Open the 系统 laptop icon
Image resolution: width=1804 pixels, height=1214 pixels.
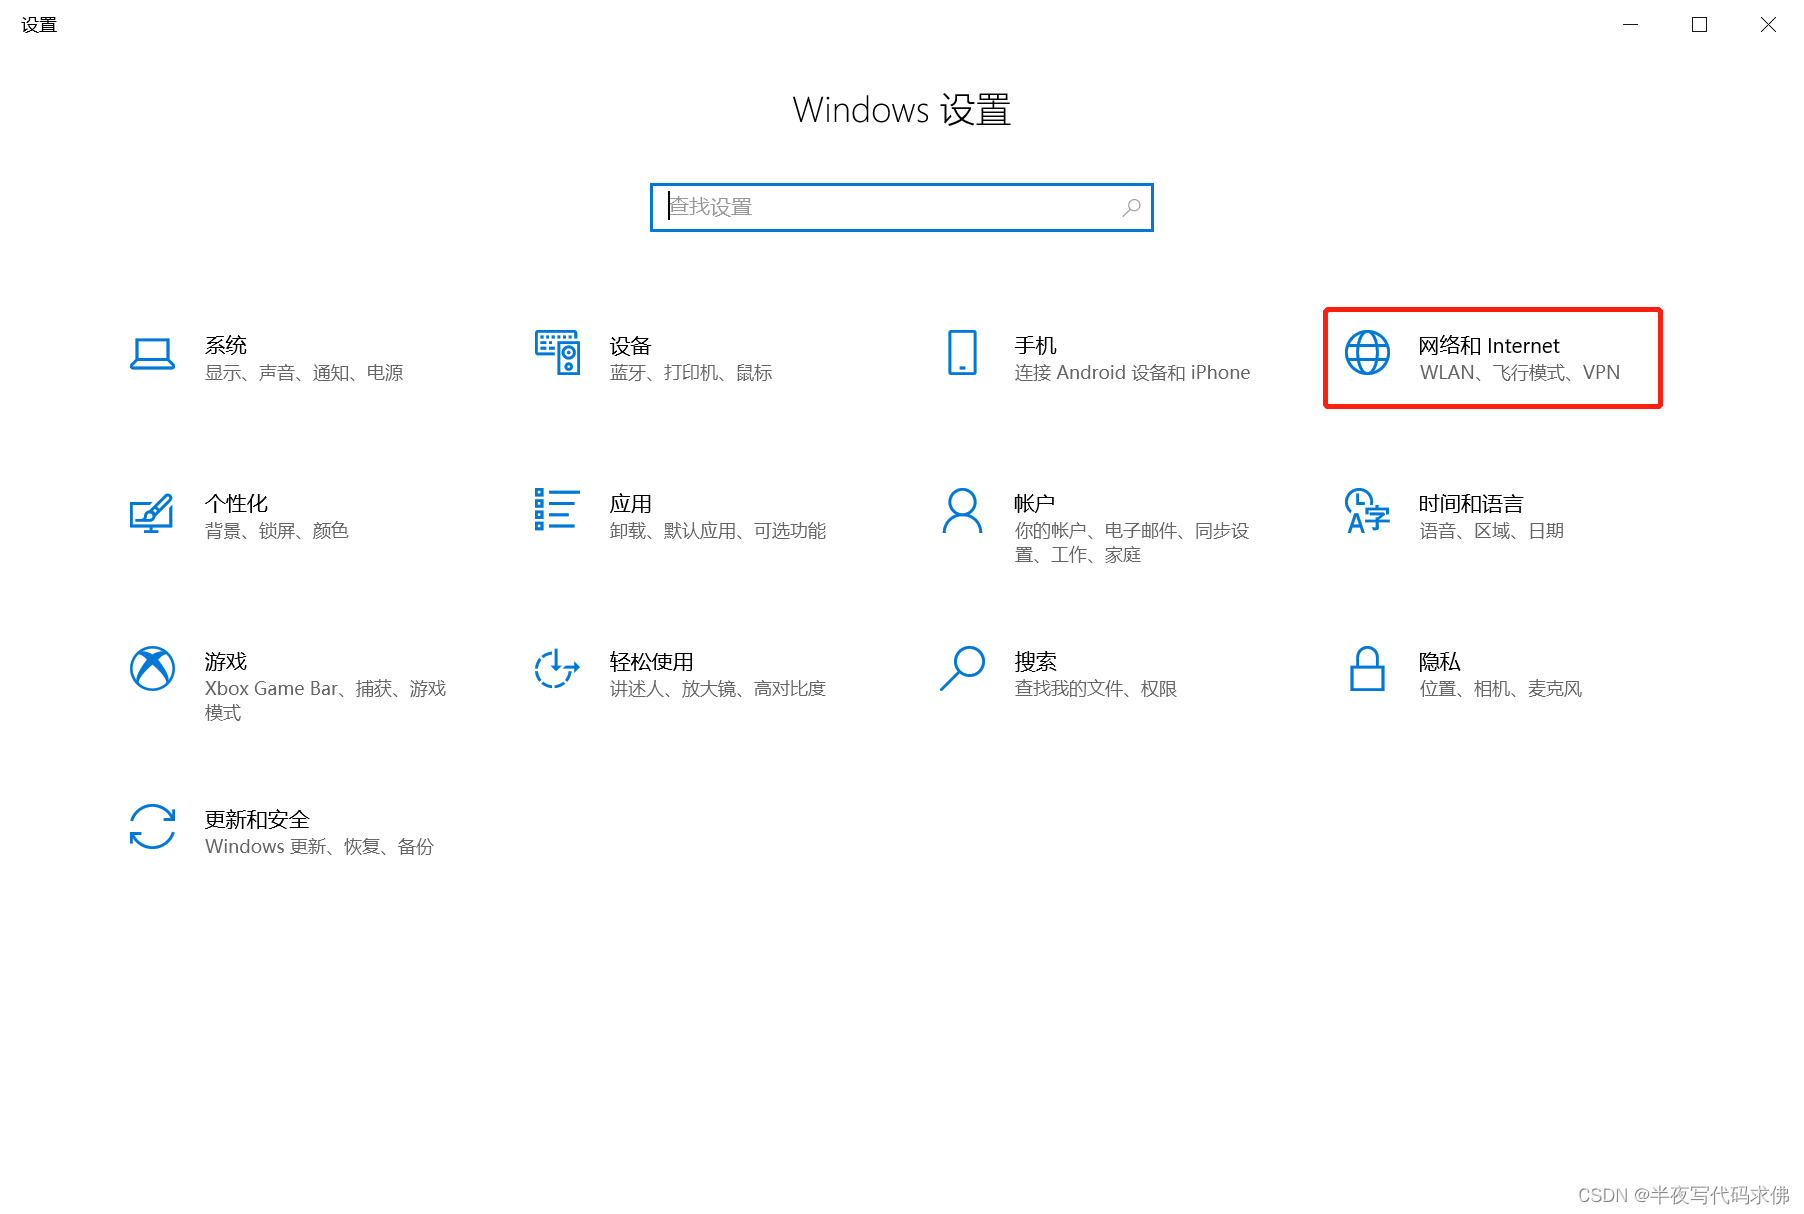point(152,354)
